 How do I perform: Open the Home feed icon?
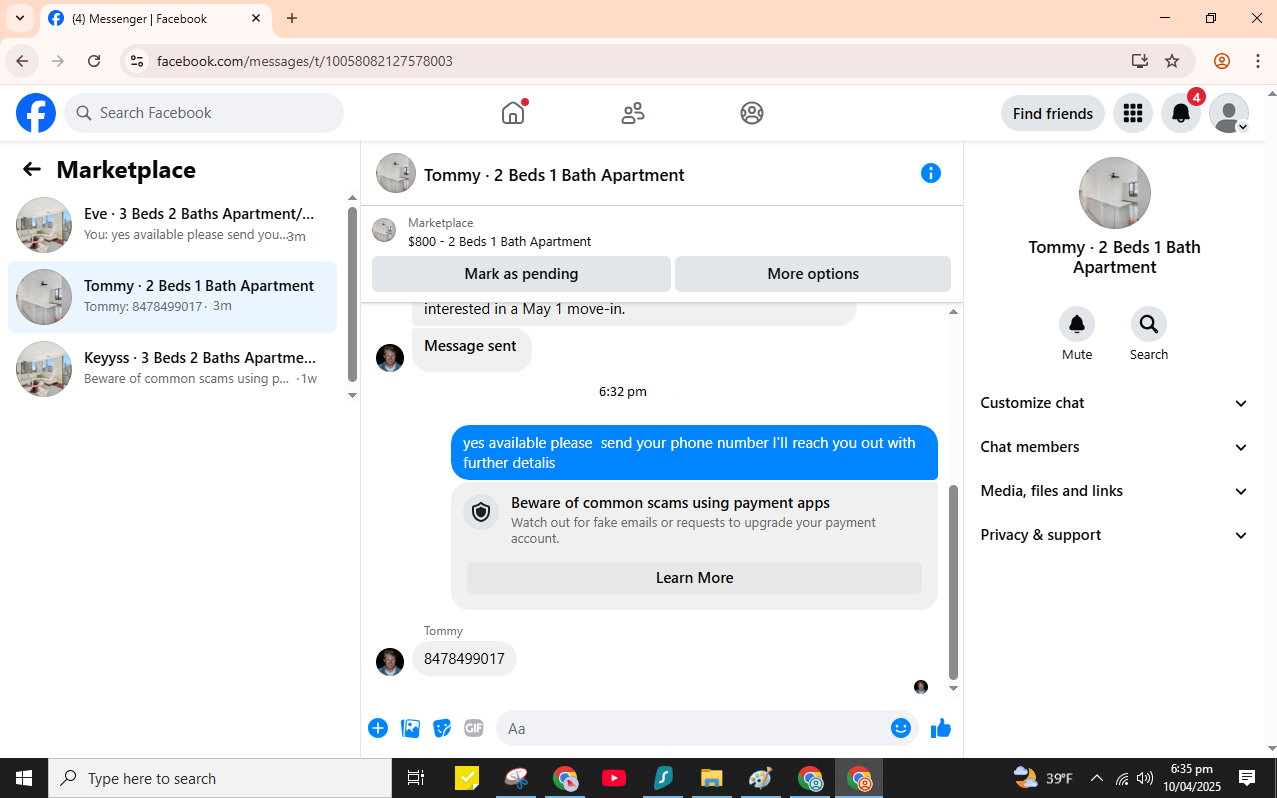(513, 113)
